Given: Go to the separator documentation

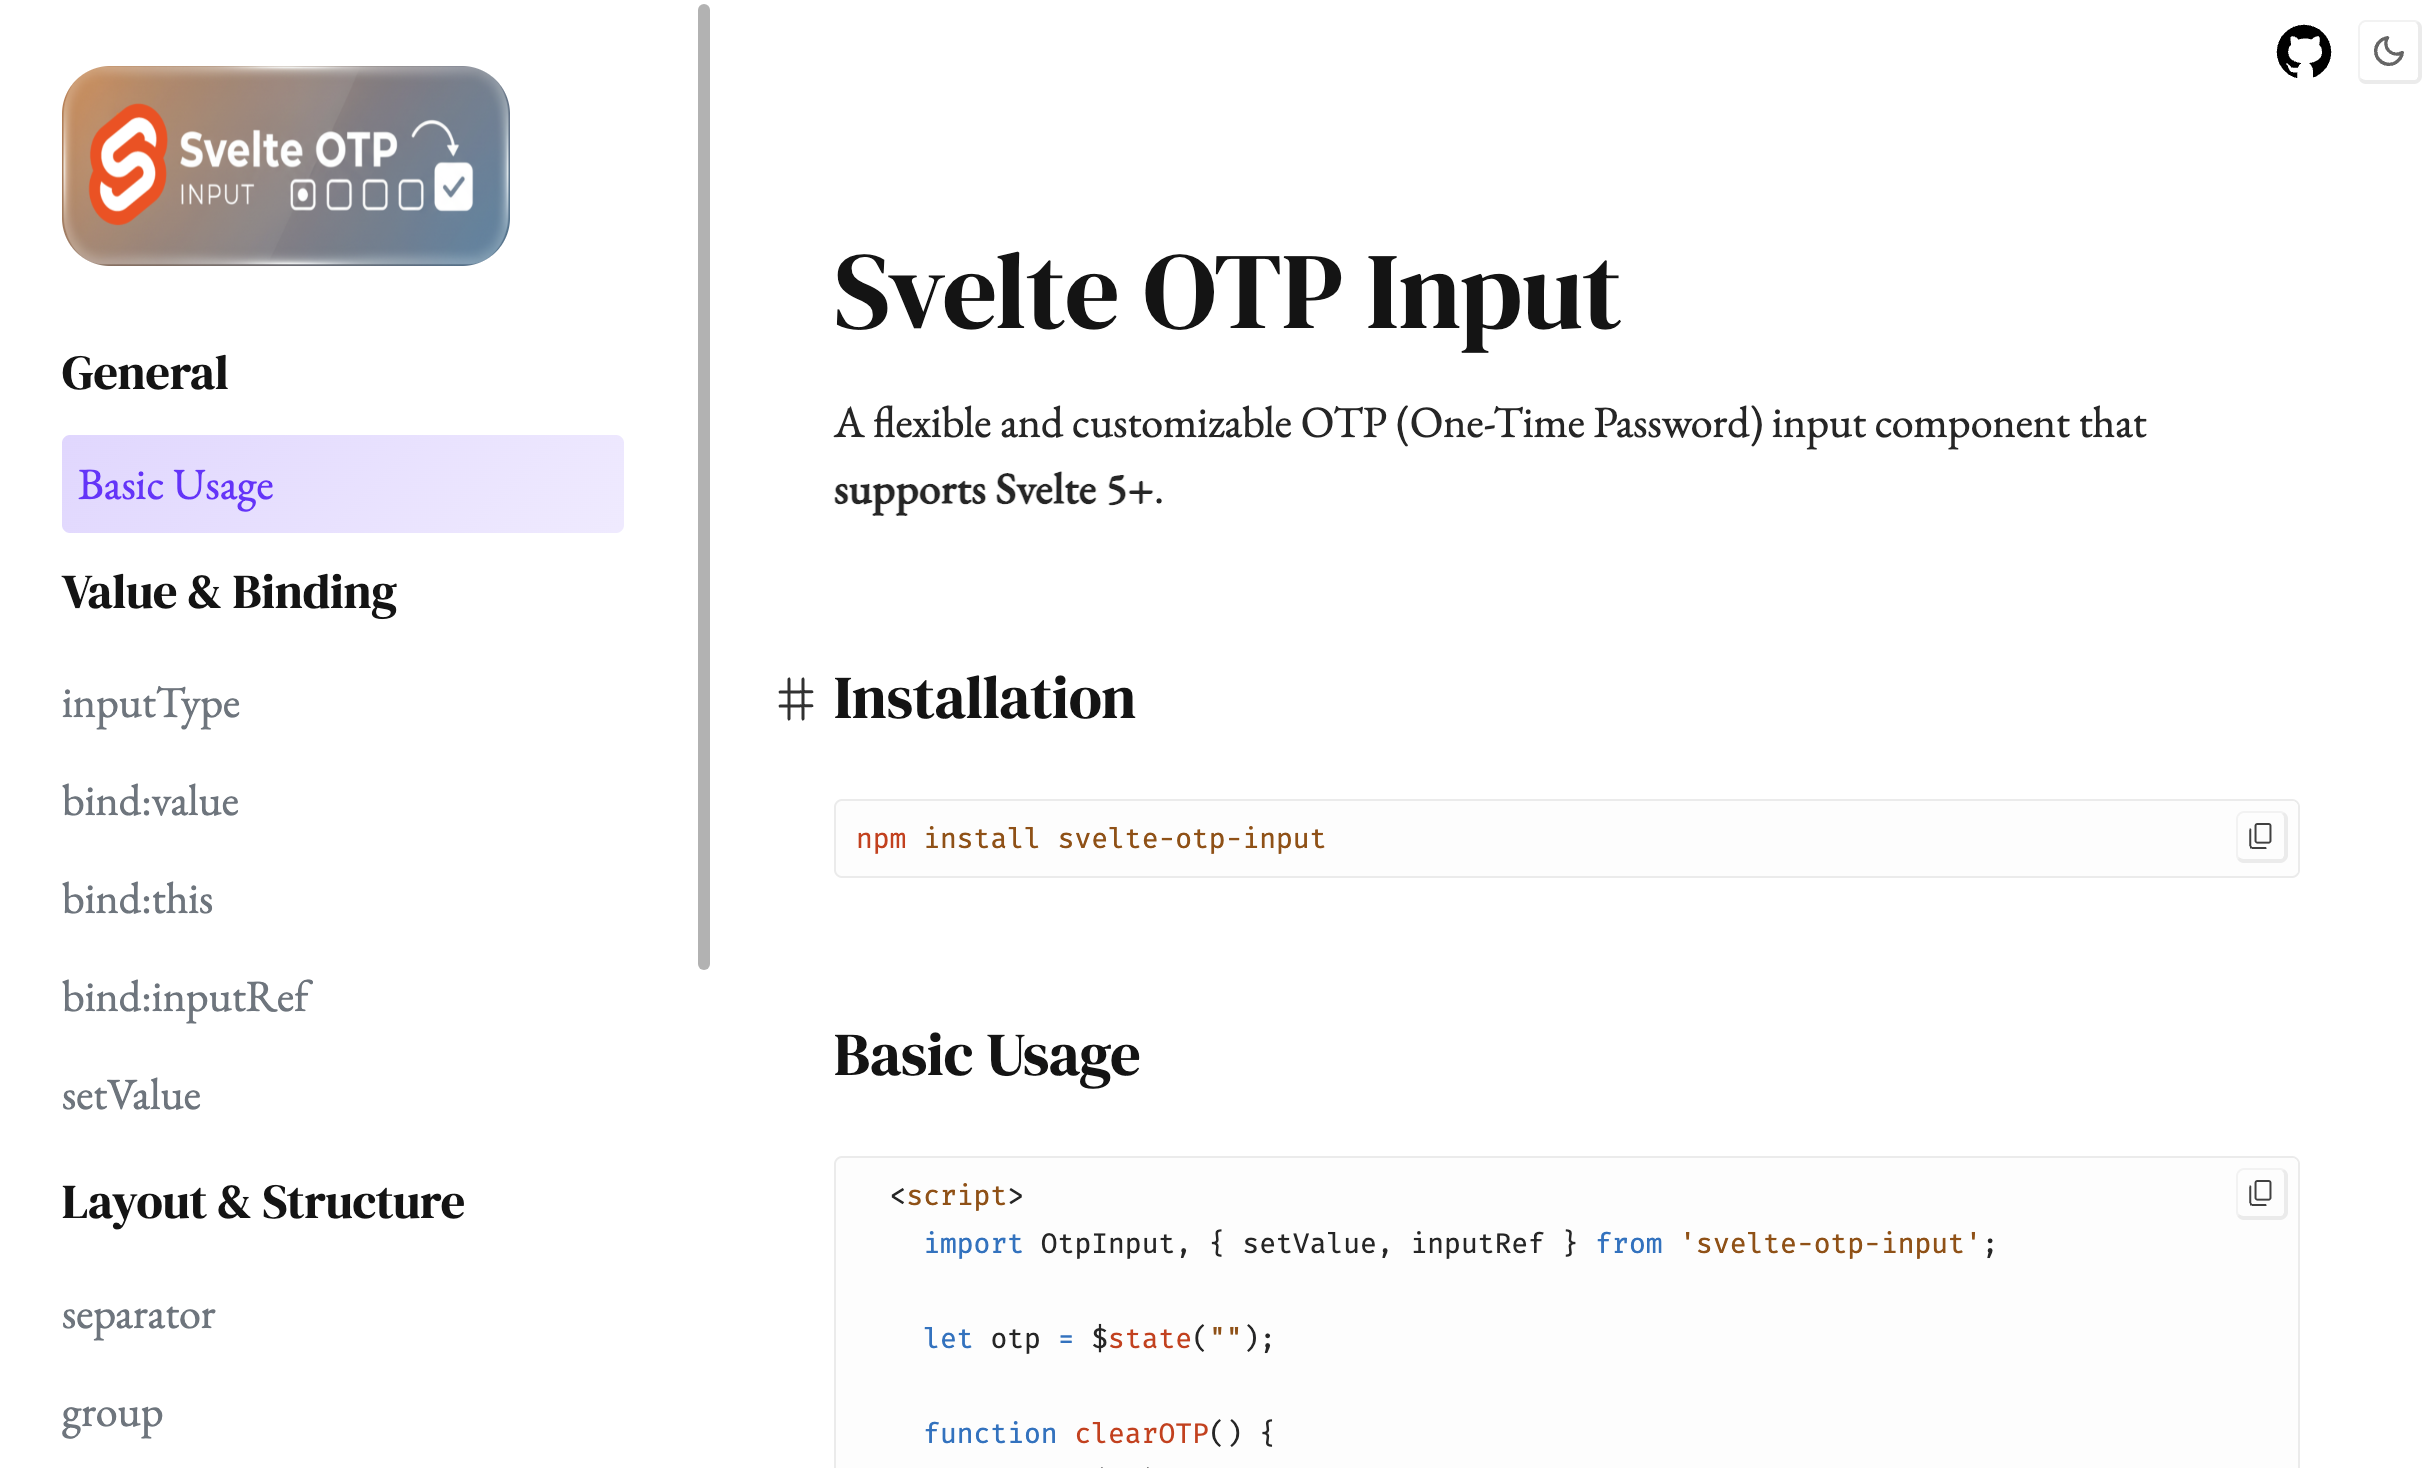Looking at the screenshot, I should point(138,1316).
